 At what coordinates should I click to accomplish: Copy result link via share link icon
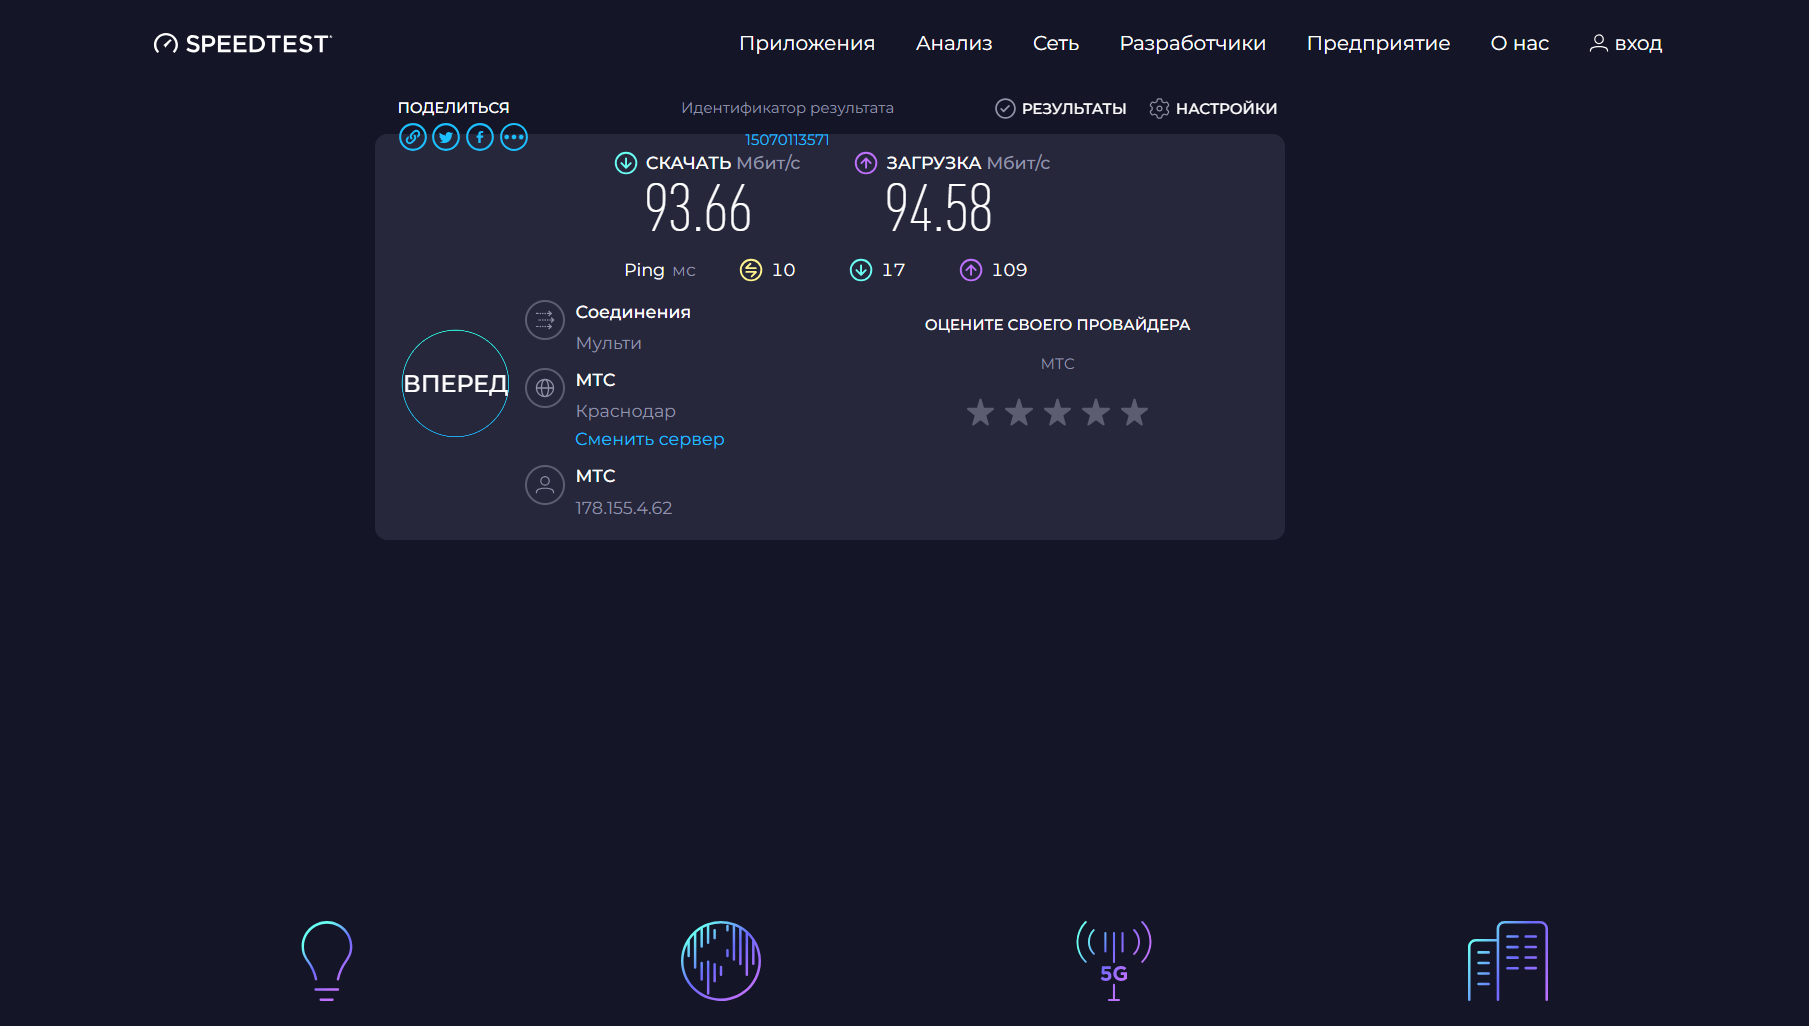click(413, 137)
